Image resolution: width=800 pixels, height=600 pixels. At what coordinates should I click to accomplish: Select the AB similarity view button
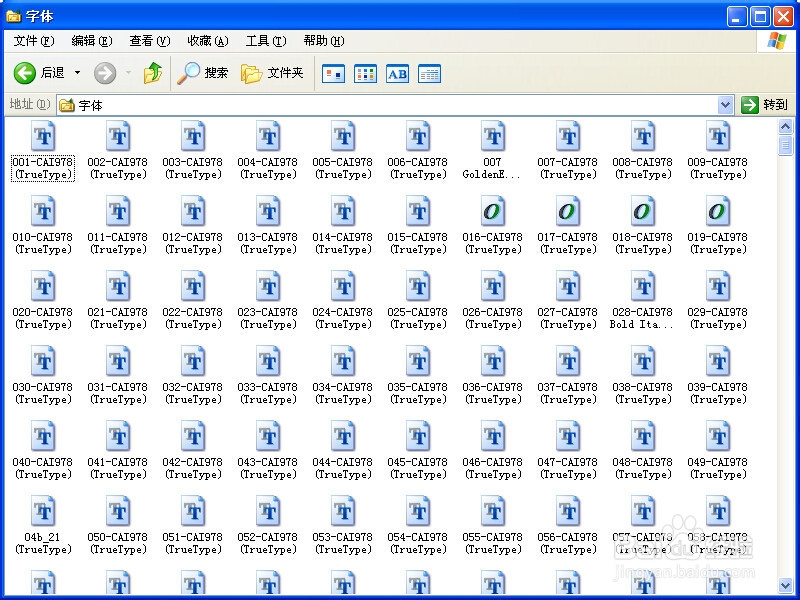397,74
